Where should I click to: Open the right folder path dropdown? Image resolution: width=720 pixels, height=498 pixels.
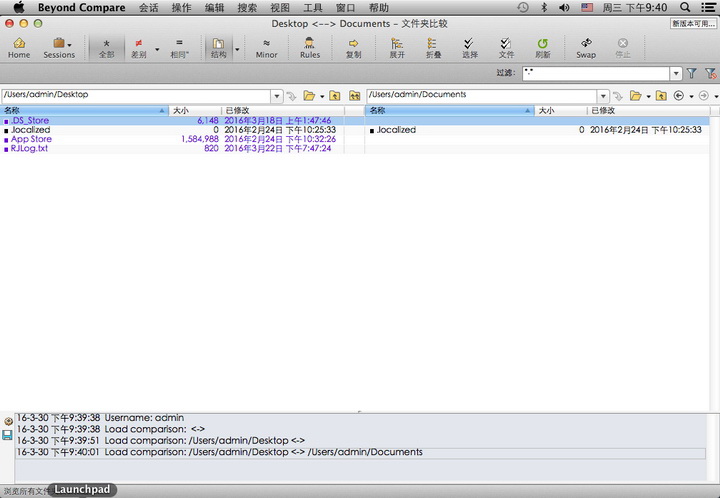tap(603, 96)
